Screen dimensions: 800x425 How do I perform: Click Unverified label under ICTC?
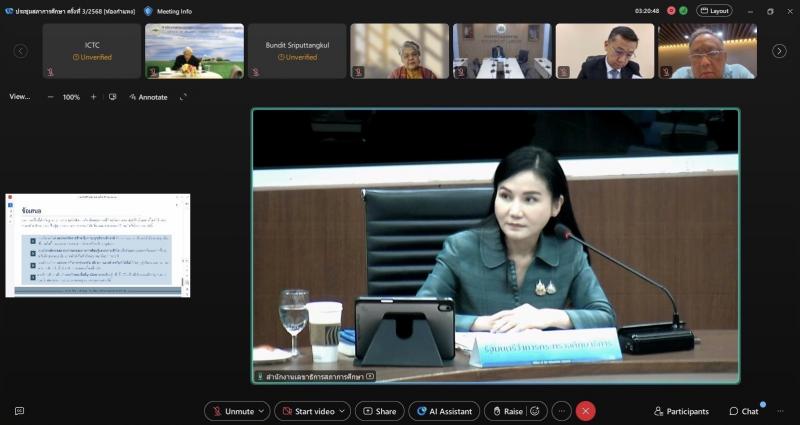92,57
